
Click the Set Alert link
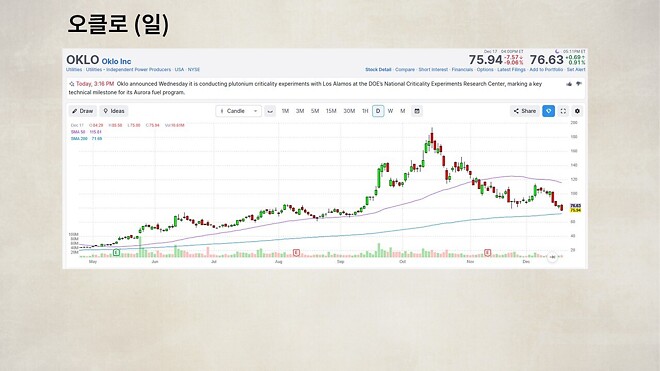point(576,69)
